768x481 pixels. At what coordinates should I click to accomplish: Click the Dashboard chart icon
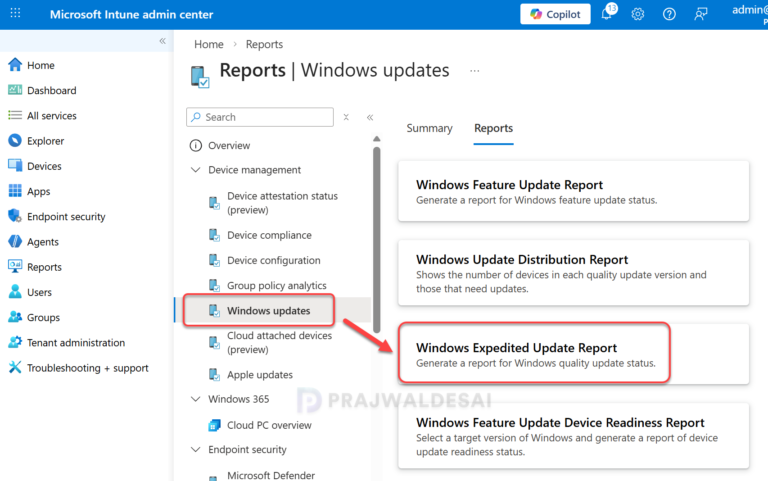point(15,90)
